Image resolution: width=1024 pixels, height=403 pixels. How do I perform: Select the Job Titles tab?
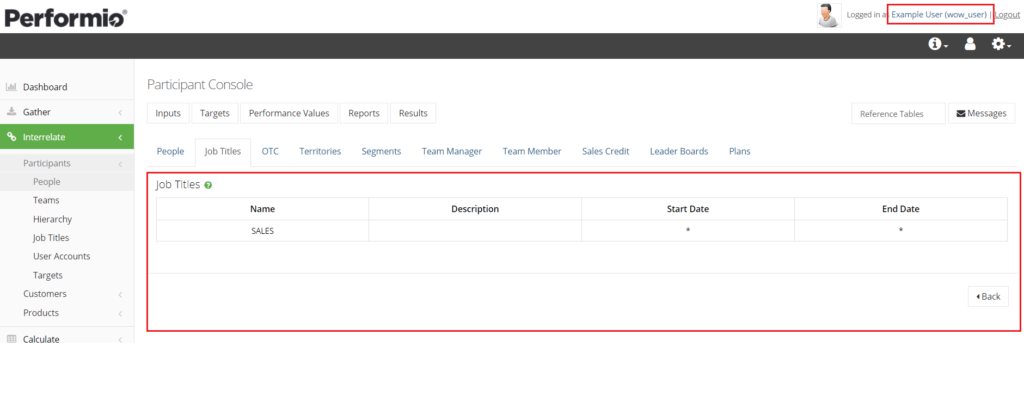click(223, 152)
